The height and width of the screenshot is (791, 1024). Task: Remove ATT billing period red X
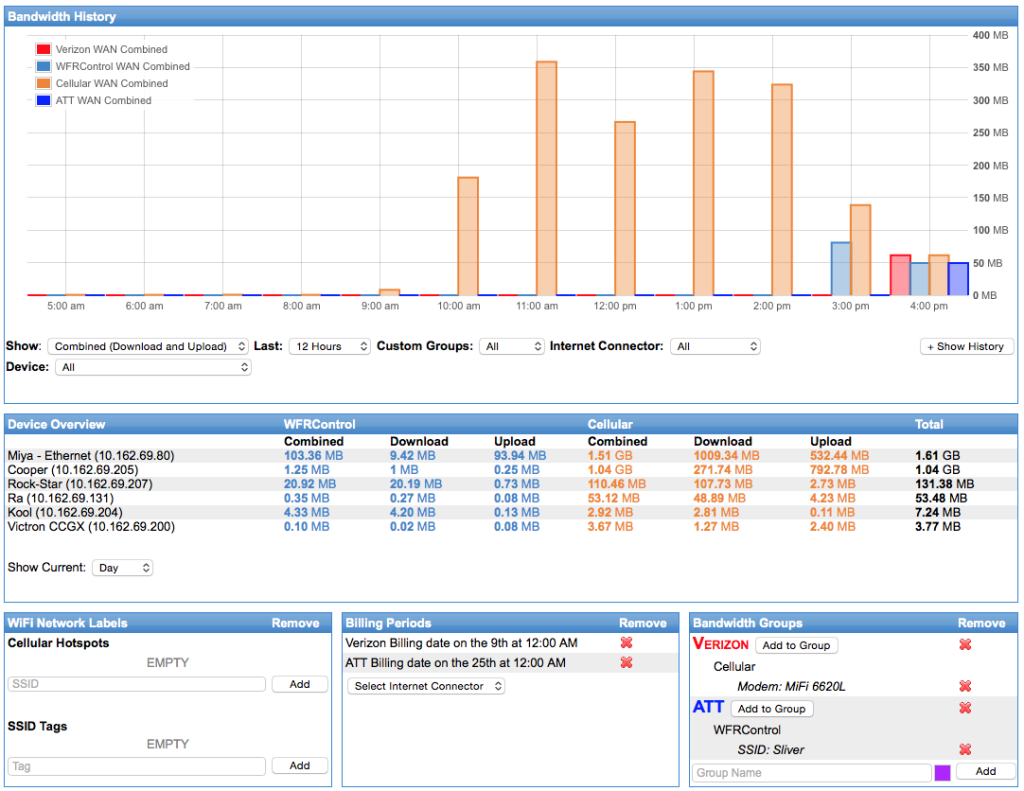tap(626, 662)
